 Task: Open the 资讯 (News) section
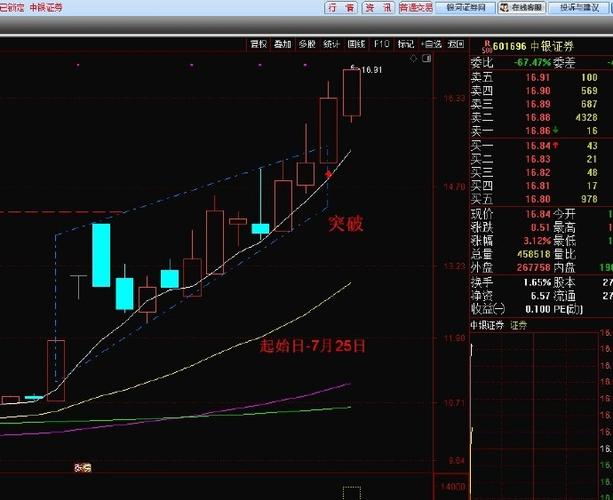point(377,8)
